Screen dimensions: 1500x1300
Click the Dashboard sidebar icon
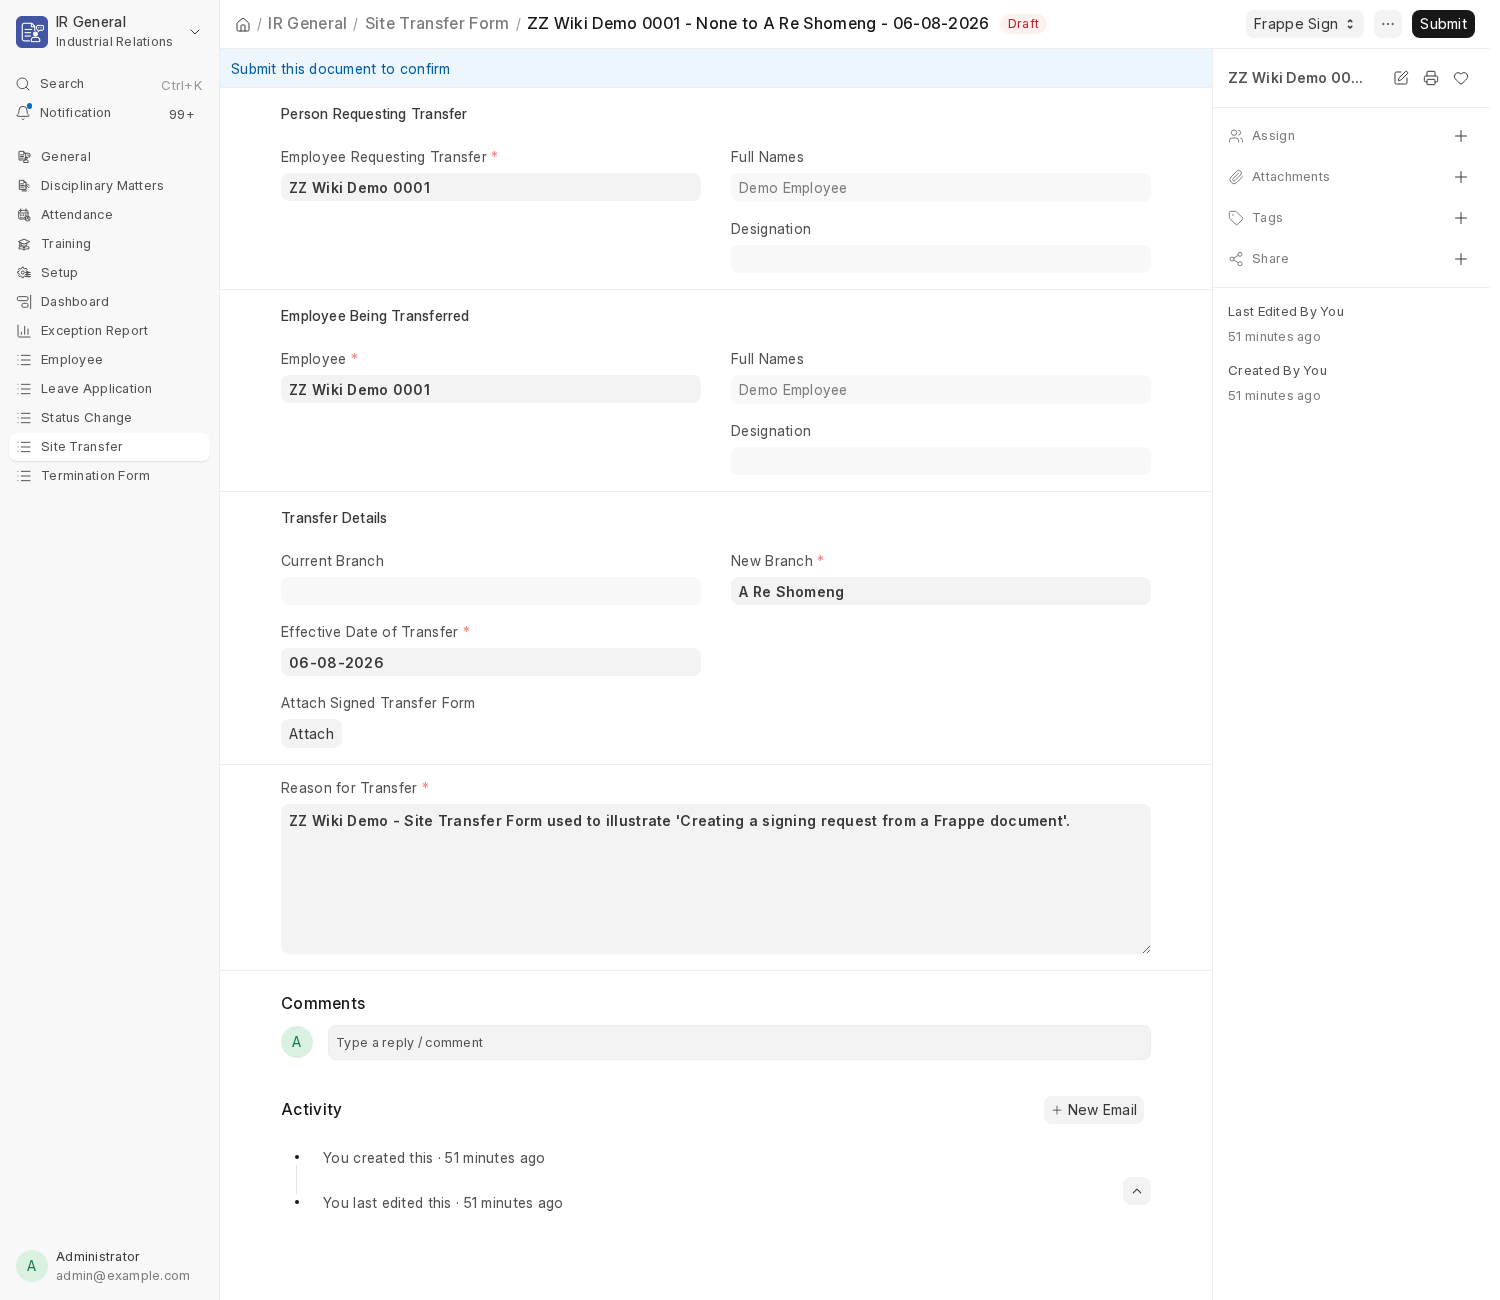[24, 302]
